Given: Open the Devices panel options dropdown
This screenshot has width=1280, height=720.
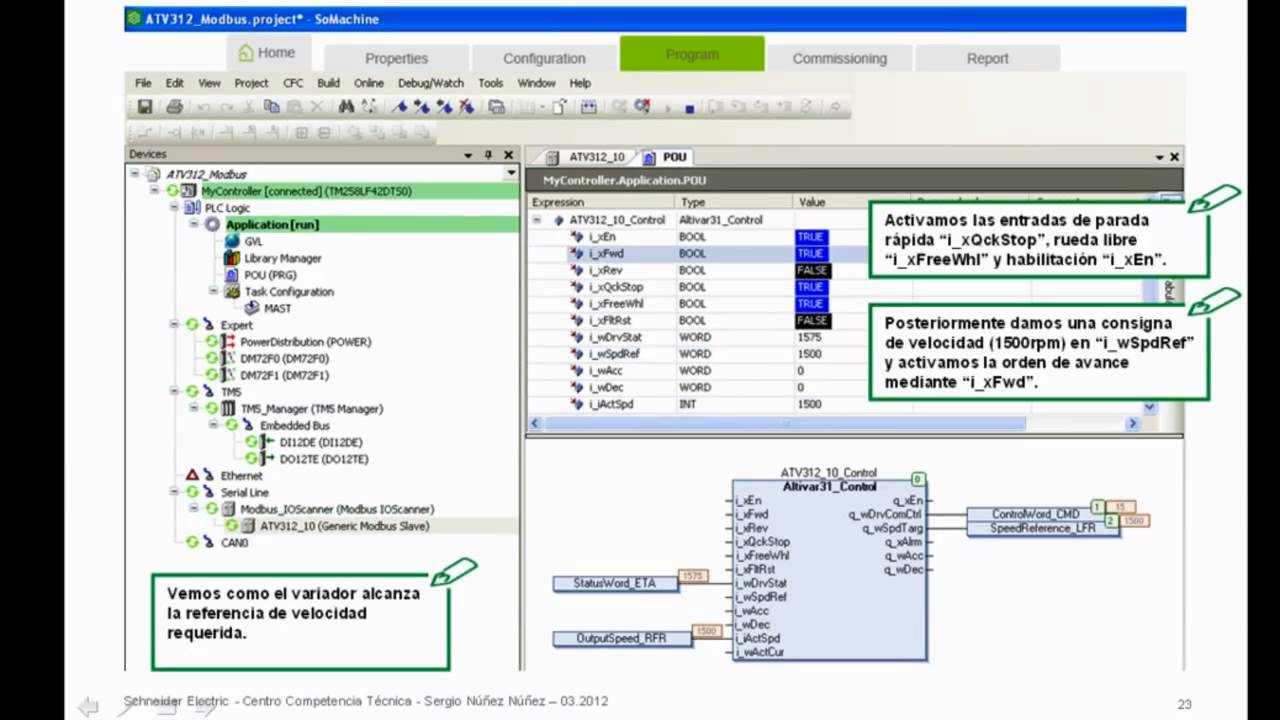Looking at the screenshot, I should point(468,155).
